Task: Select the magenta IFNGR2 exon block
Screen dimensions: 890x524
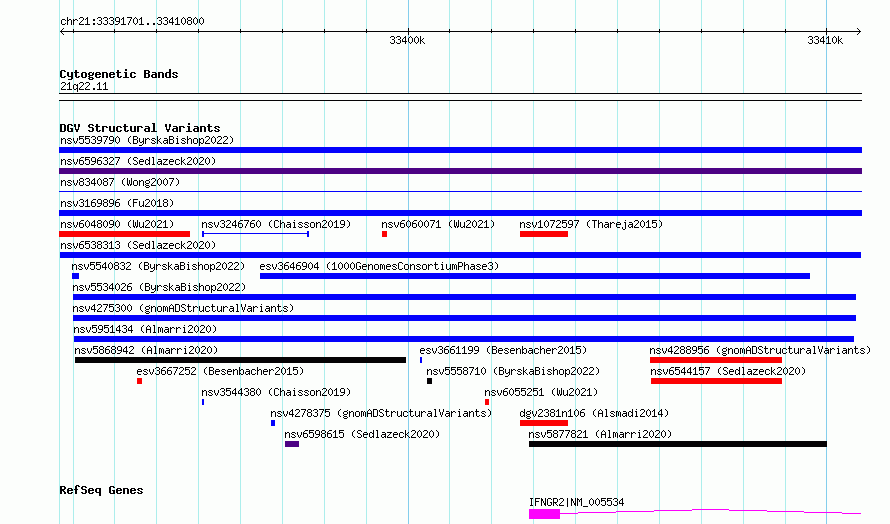Action: [x=544, y=514]
